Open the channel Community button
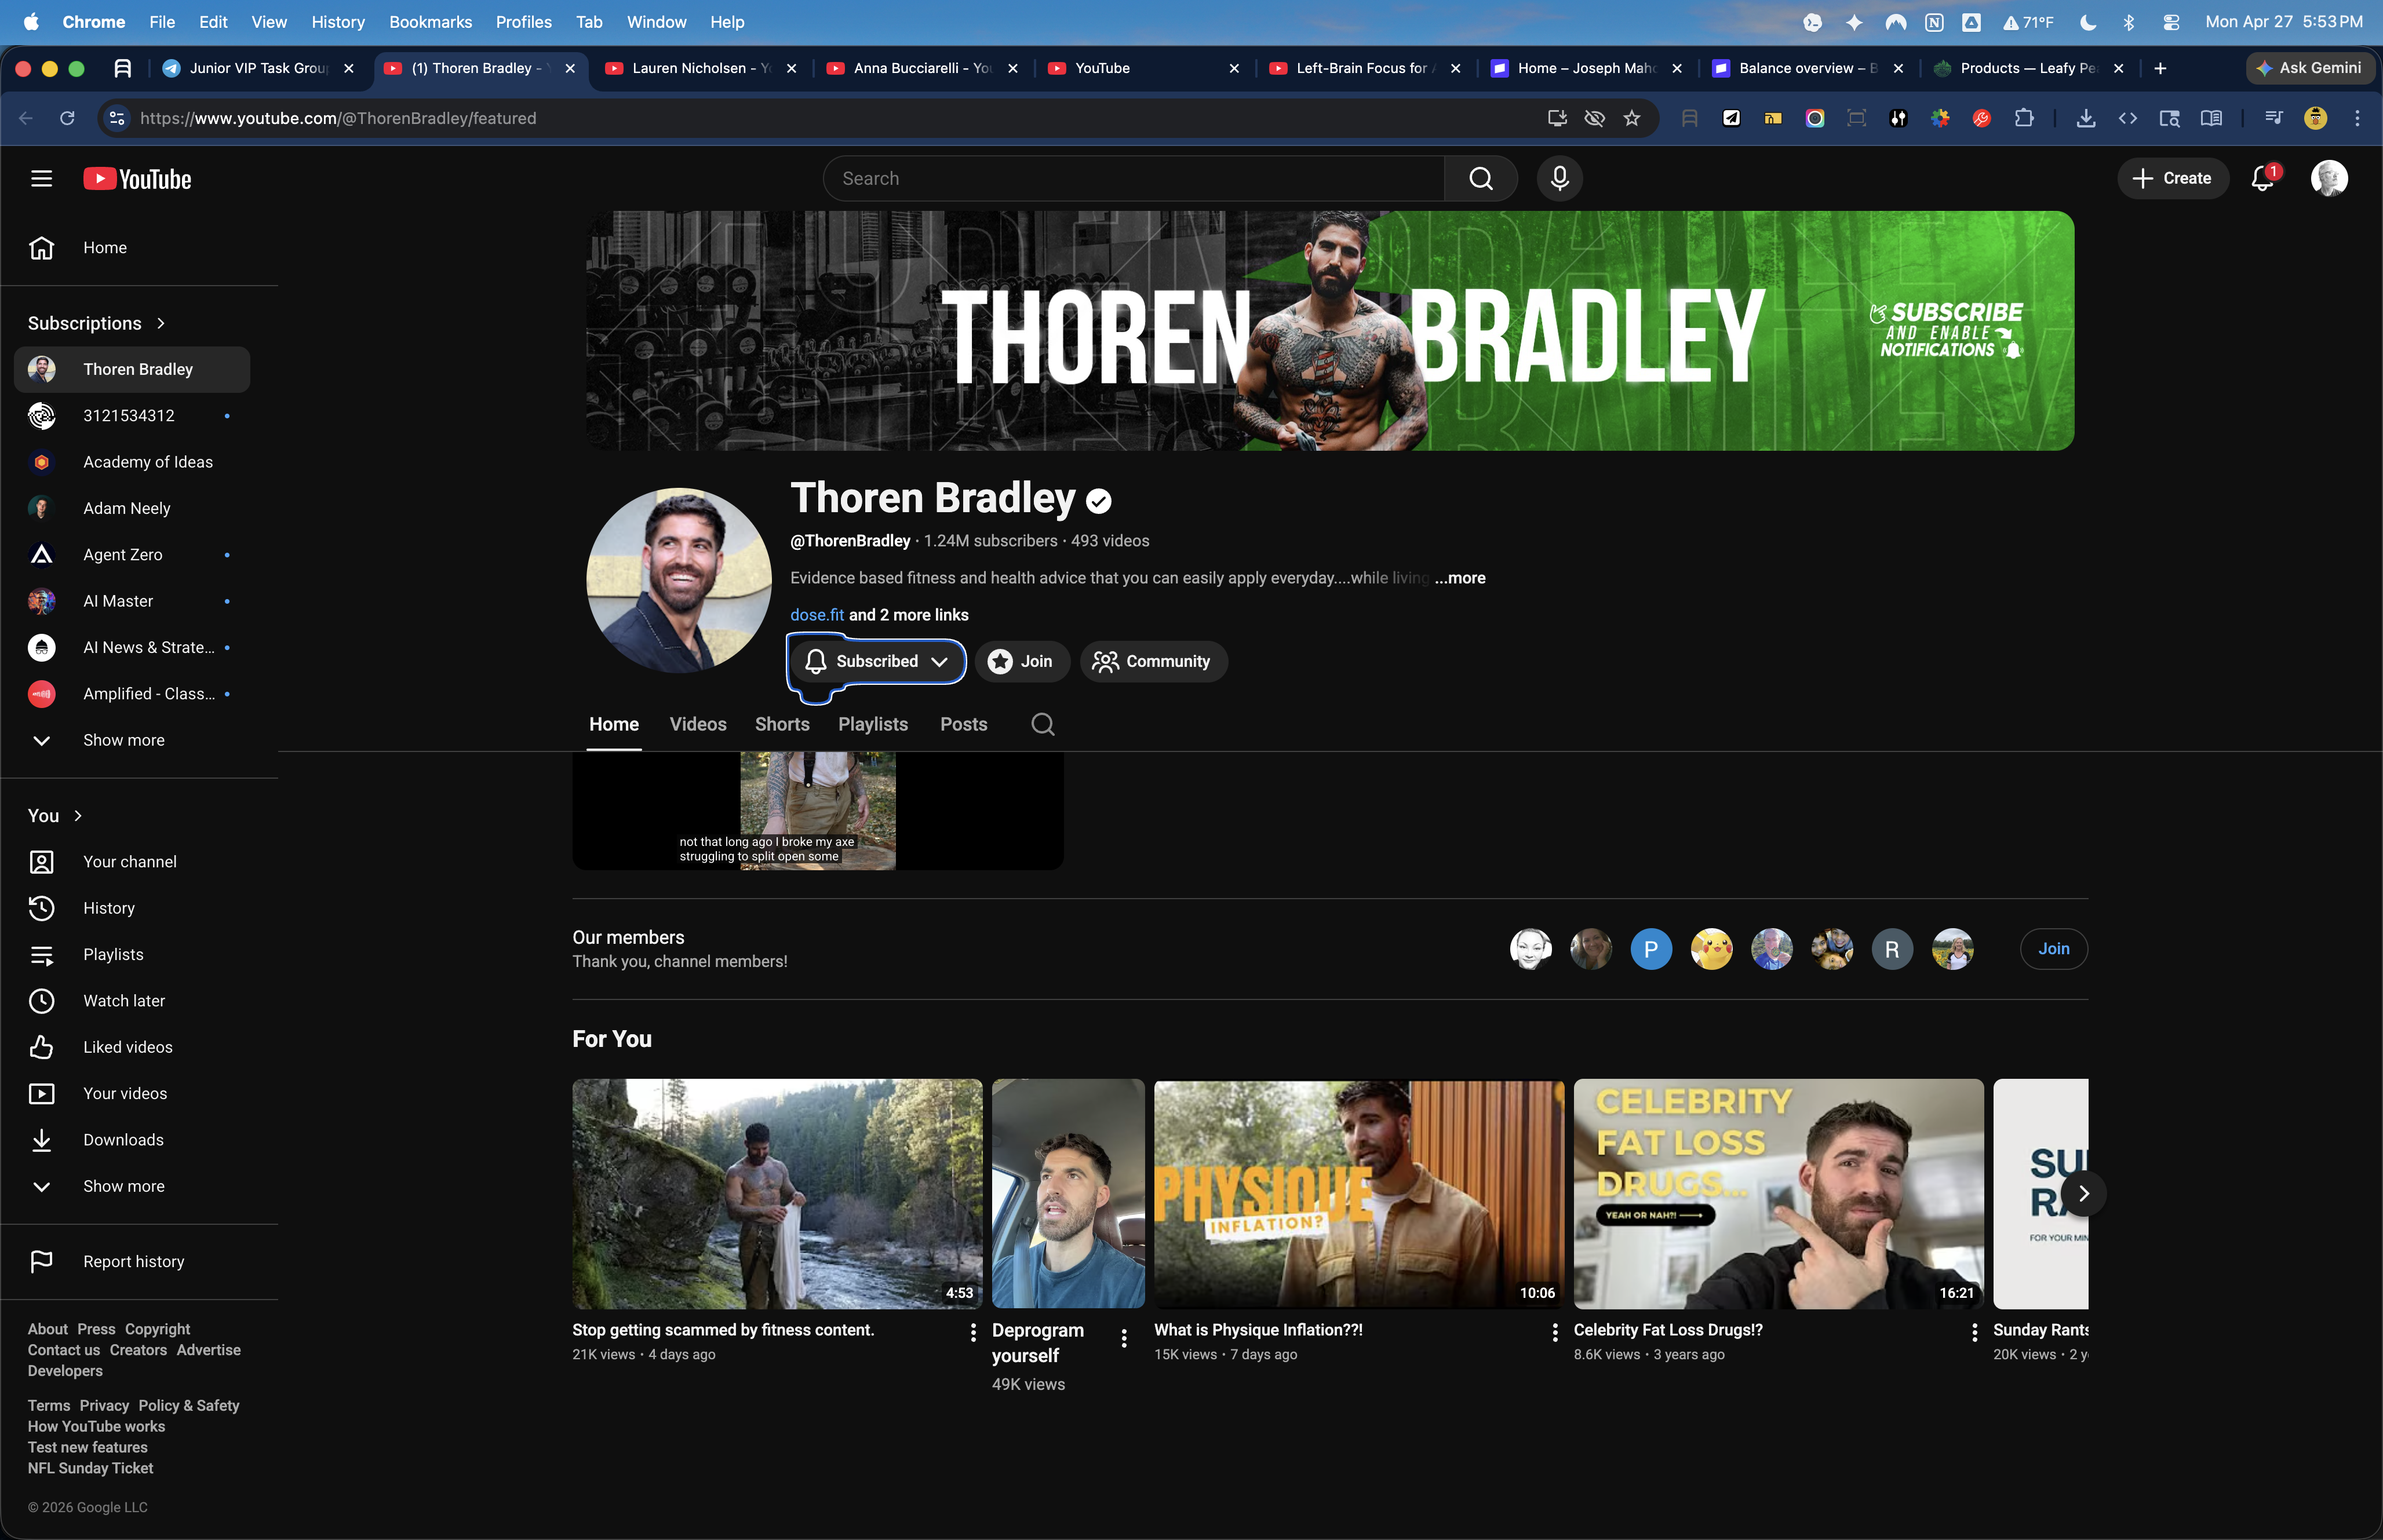2383x1540 pixels. point(1153,661)
